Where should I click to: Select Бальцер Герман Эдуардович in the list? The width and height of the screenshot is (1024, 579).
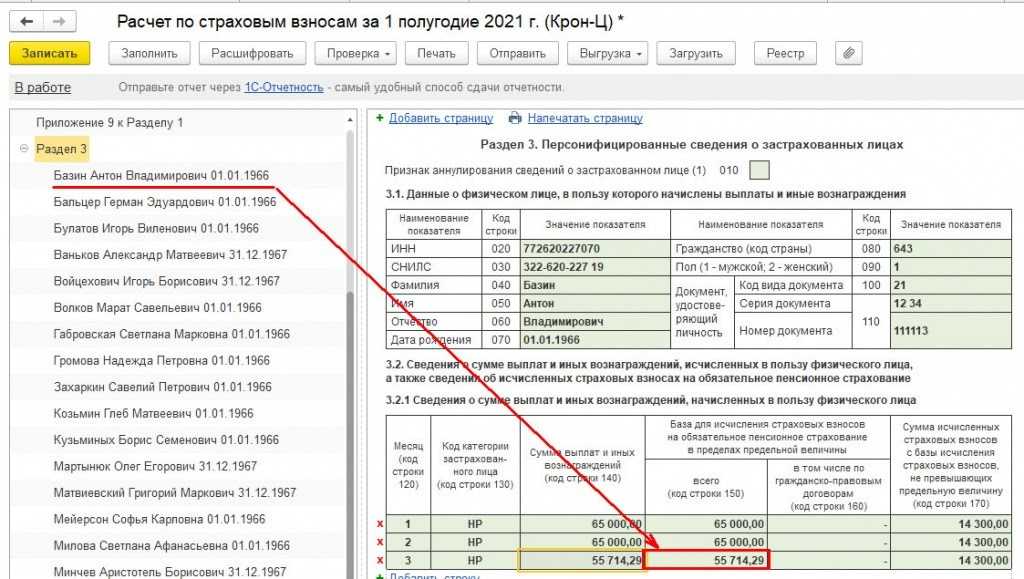click(x=165, y=202)
